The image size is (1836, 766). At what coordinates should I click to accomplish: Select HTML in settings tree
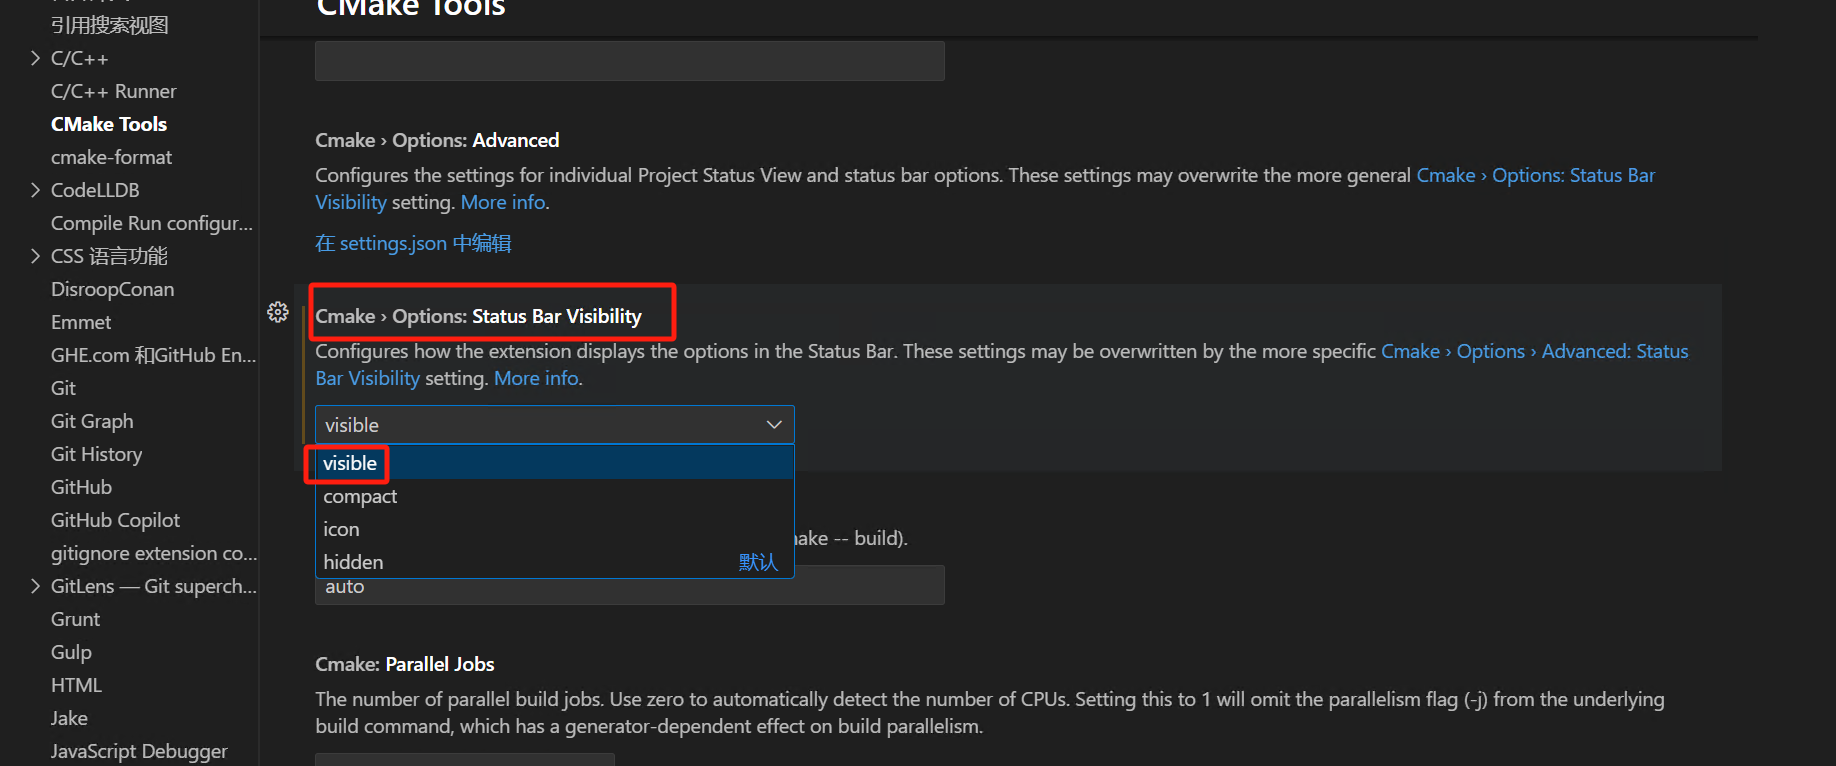coord(77,685)
